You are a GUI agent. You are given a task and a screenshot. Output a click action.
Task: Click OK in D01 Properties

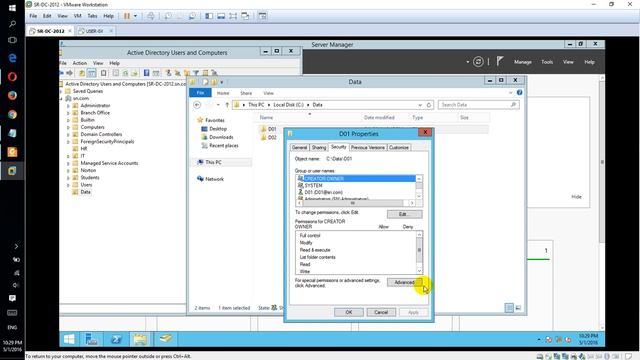(x=349, y=312)
